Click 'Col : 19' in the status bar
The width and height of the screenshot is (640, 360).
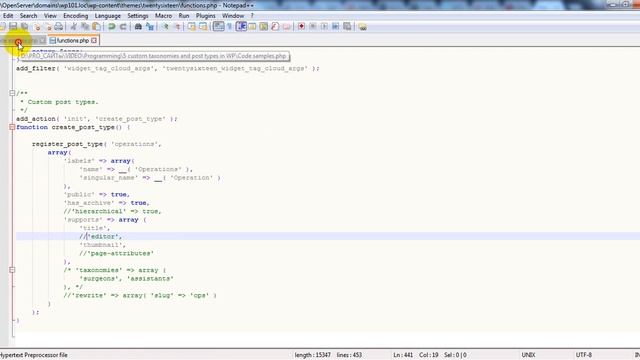pyautogui.click(x=429, y=355)
